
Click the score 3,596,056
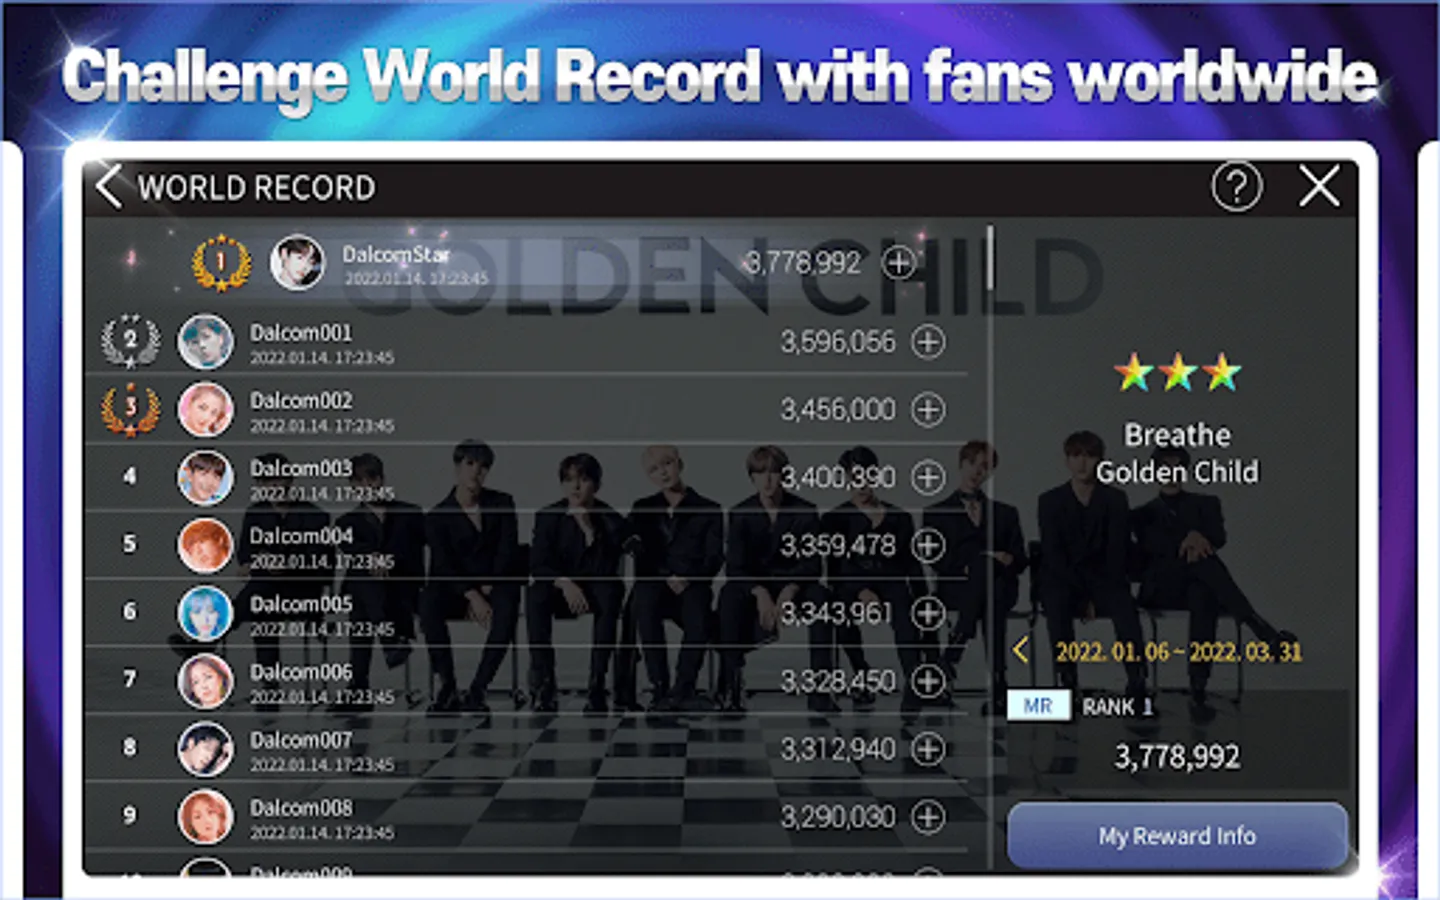click(838, 342)
